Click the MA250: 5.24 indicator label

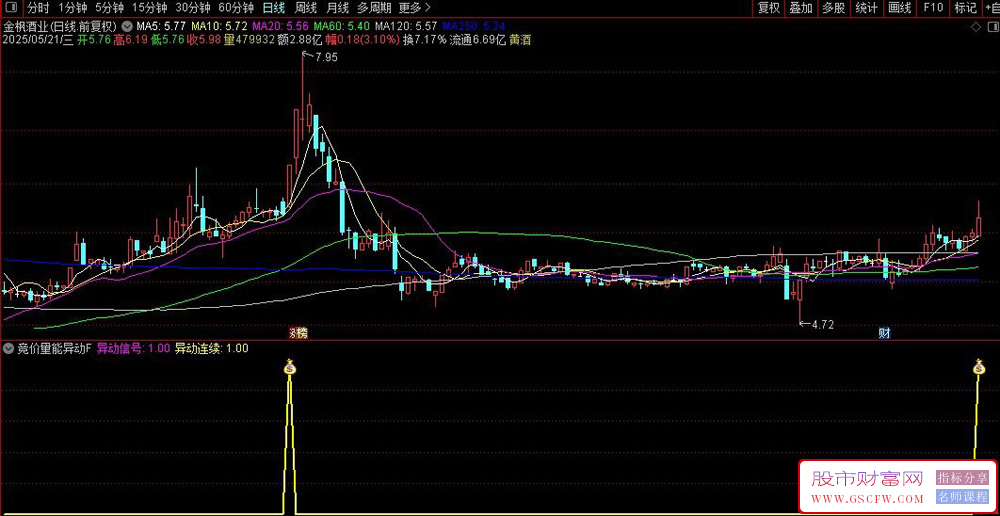coord(474,27)
